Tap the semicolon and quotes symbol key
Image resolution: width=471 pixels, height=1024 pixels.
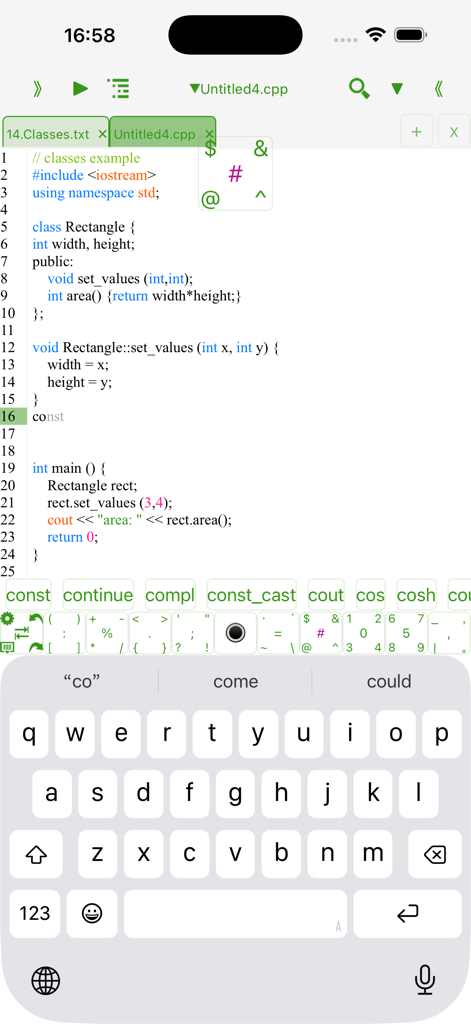click(193, 633)
